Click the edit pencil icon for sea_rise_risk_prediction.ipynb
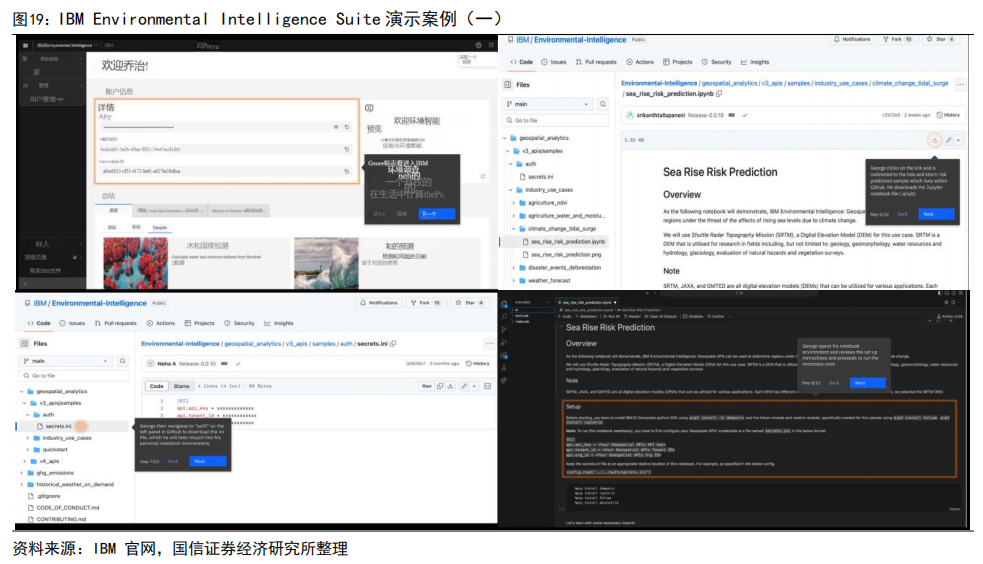This screenshot has height=564, width=983. click(x=949, y=140)
